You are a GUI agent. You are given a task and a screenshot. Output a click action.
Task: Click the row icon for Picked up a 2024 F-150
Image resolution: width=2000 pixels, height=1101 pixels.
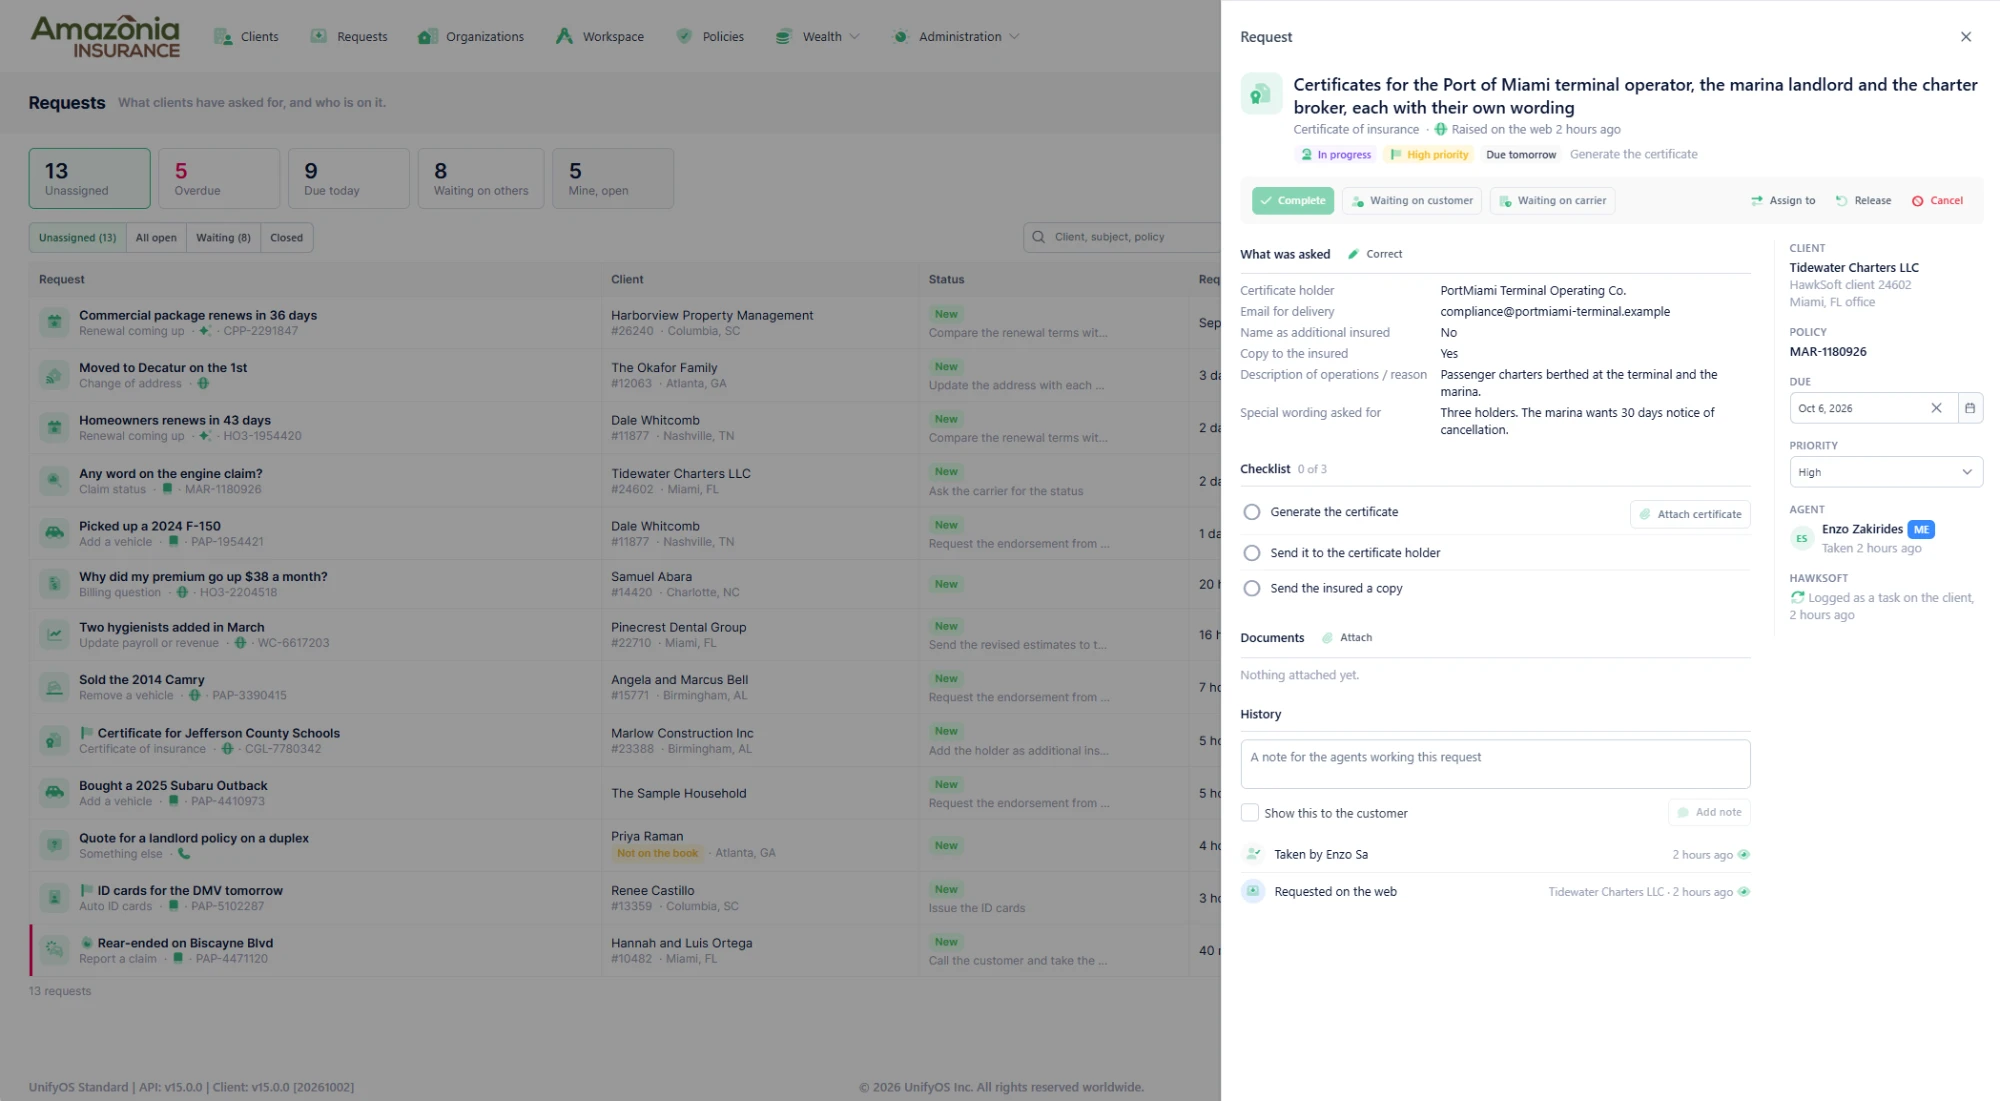pos(54,533)
